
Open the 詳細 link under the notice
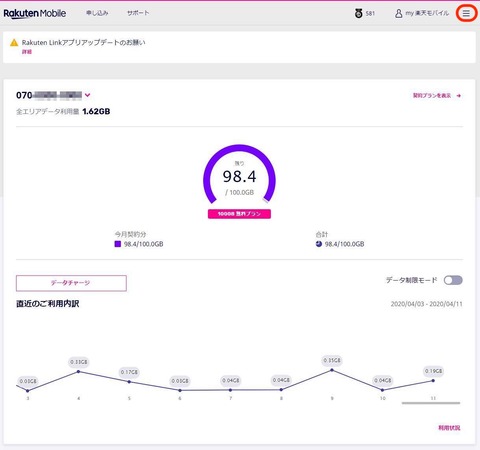tap(27, 52)
